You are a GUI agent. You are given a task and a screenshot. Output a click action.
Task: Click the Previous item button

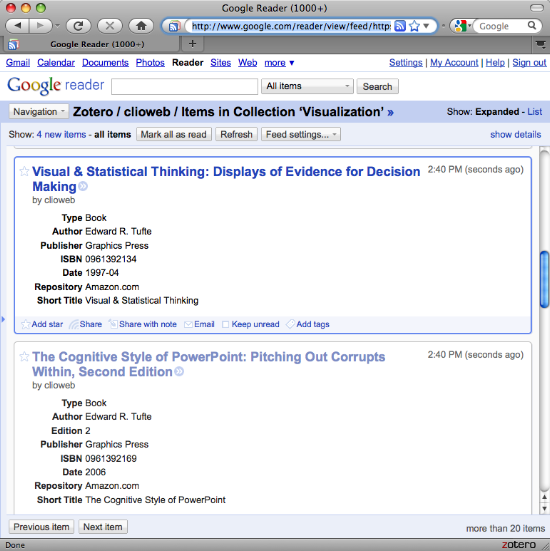[41, 526]
